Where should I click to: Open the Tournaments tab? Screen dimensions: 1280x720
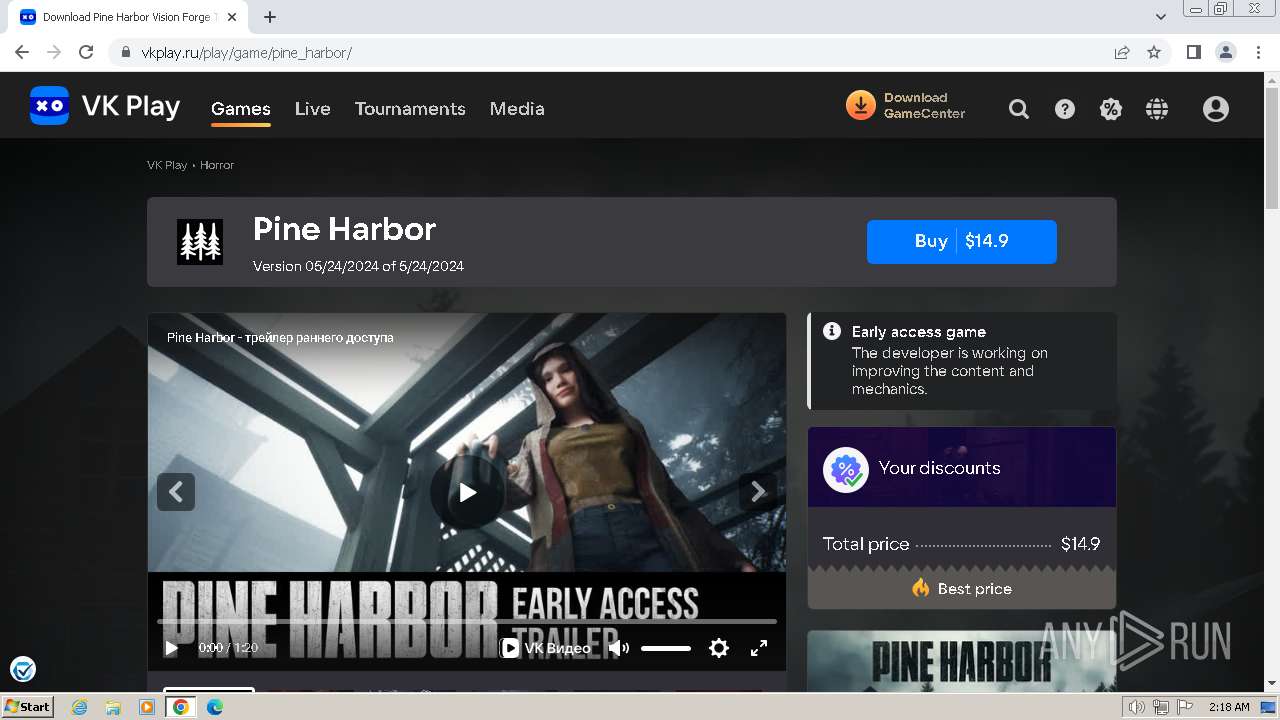(410, 109)
